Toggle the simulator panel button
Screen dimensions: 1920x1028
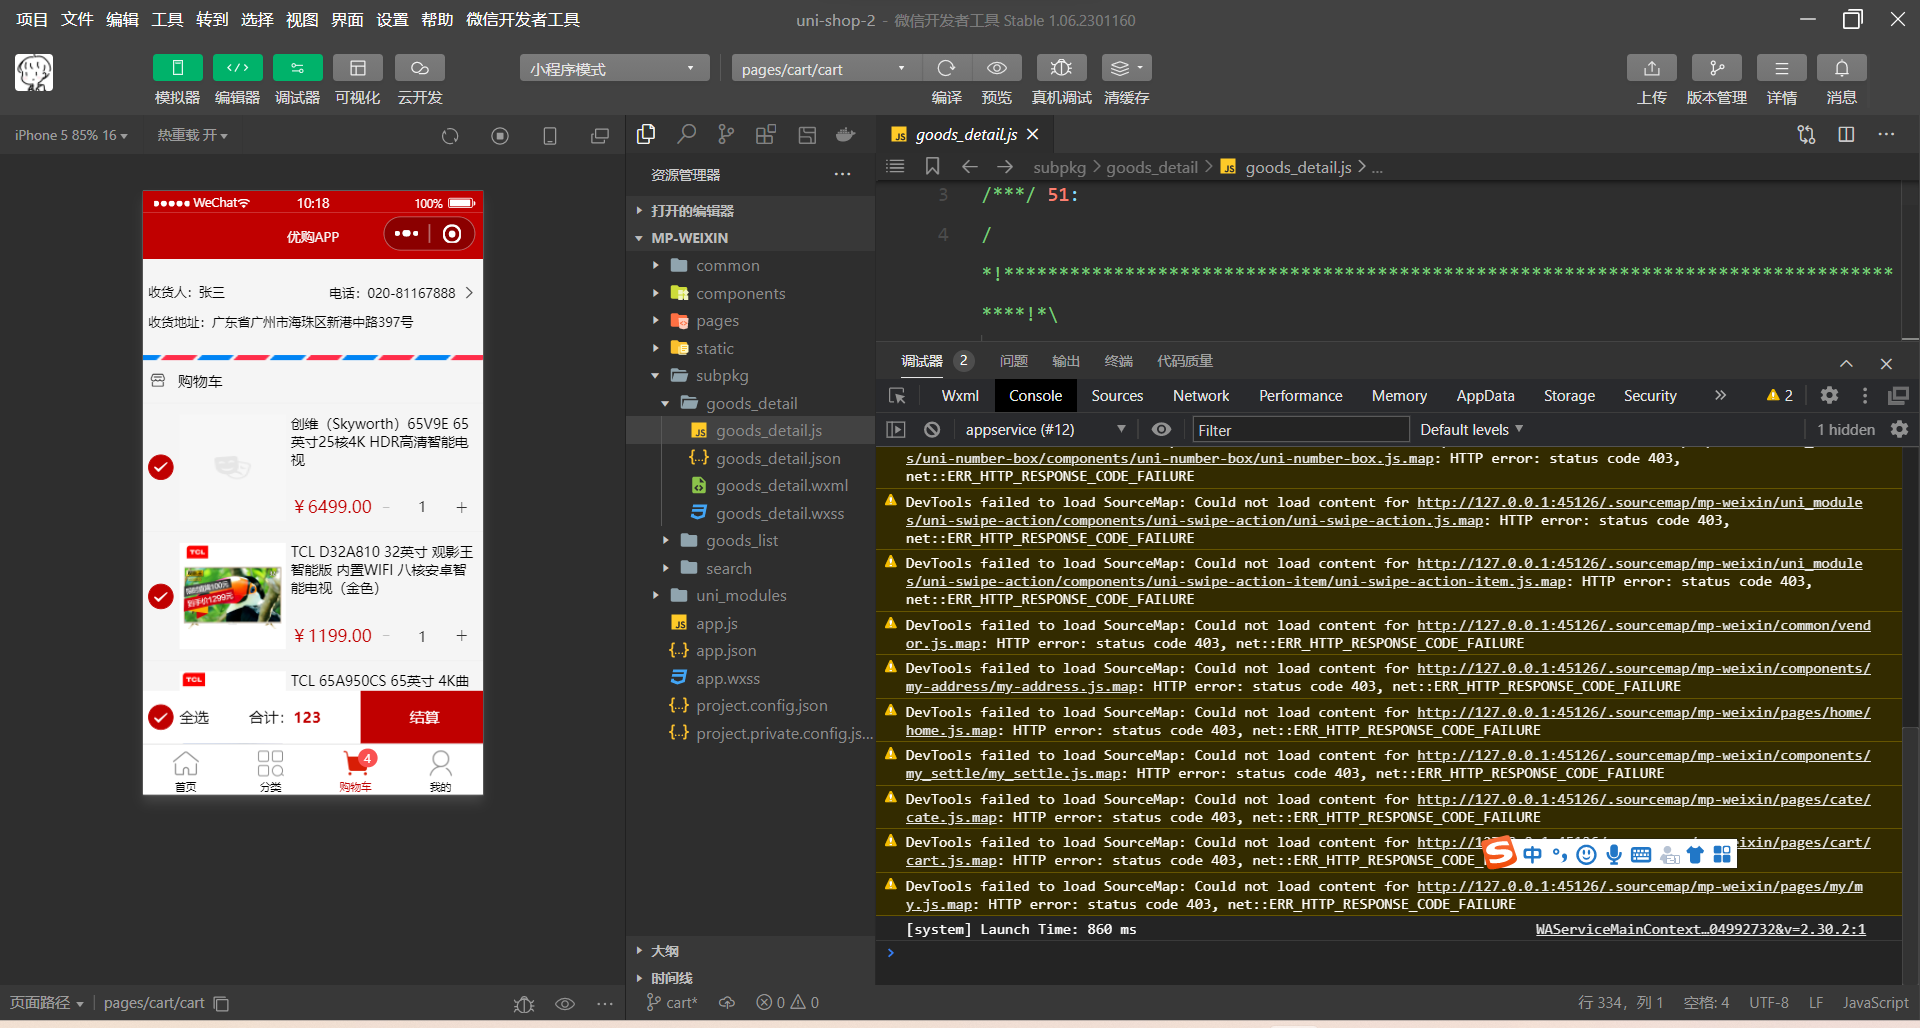pos(177,68)
